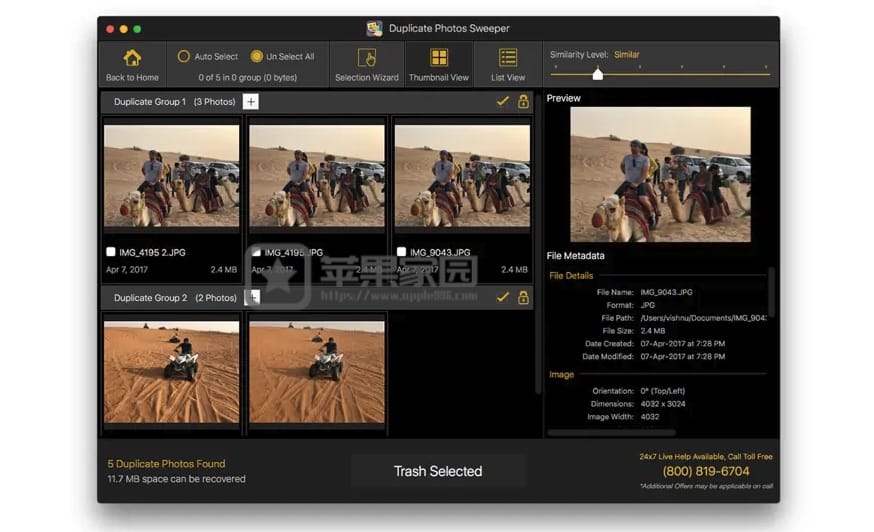Click the File Metadata vertical scrollbar
Image resolution: width=874 pixels, height=532 pixels.
coord(771,292)
